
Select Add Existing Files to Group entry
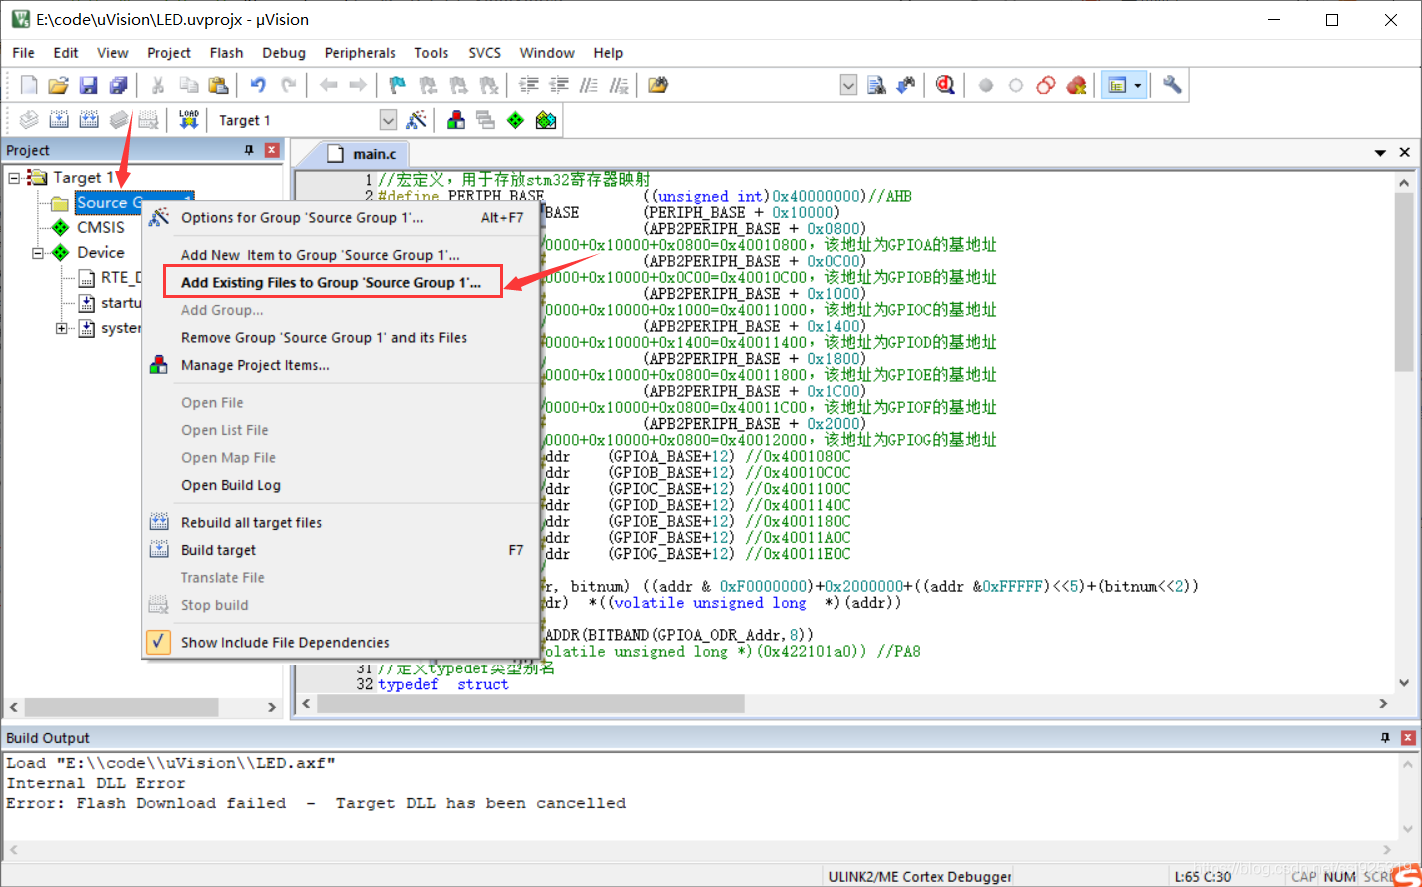[x=331, y=283]
